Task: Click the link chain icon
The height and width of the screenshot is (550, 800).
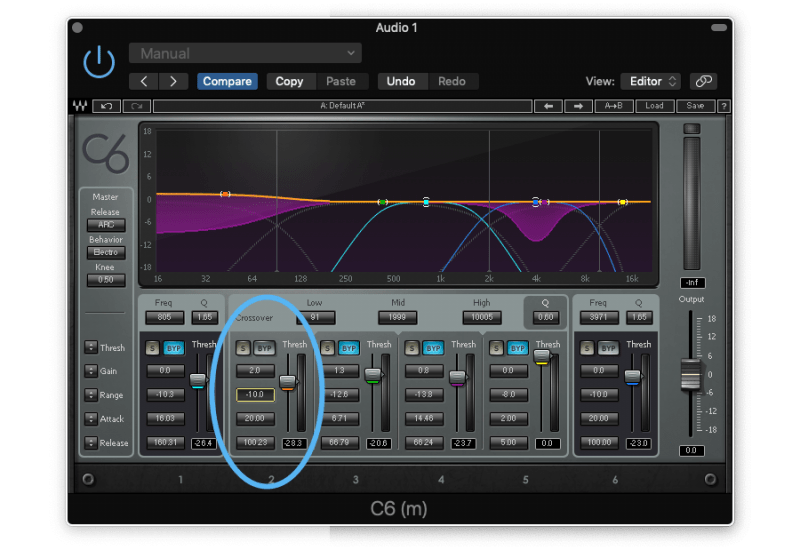Action: pyautogui.click(x=704, y=81)
